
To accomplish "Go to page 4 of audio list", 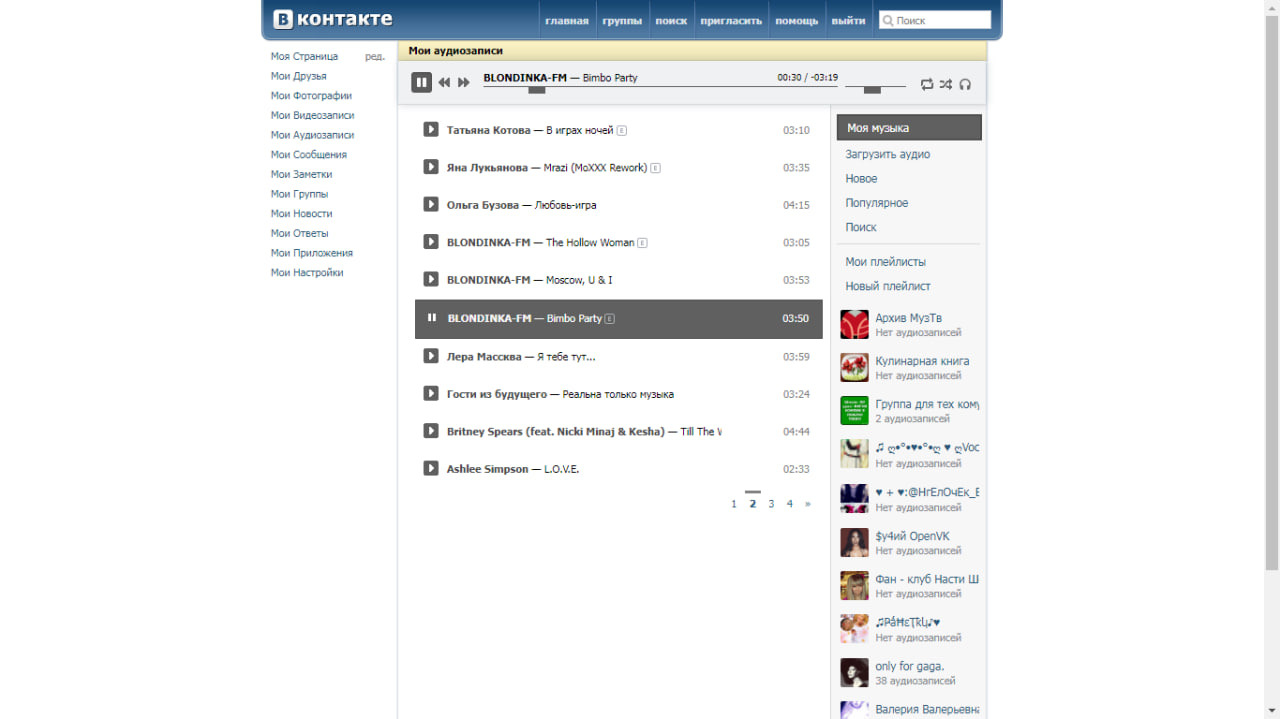I will tap(789, 504).
